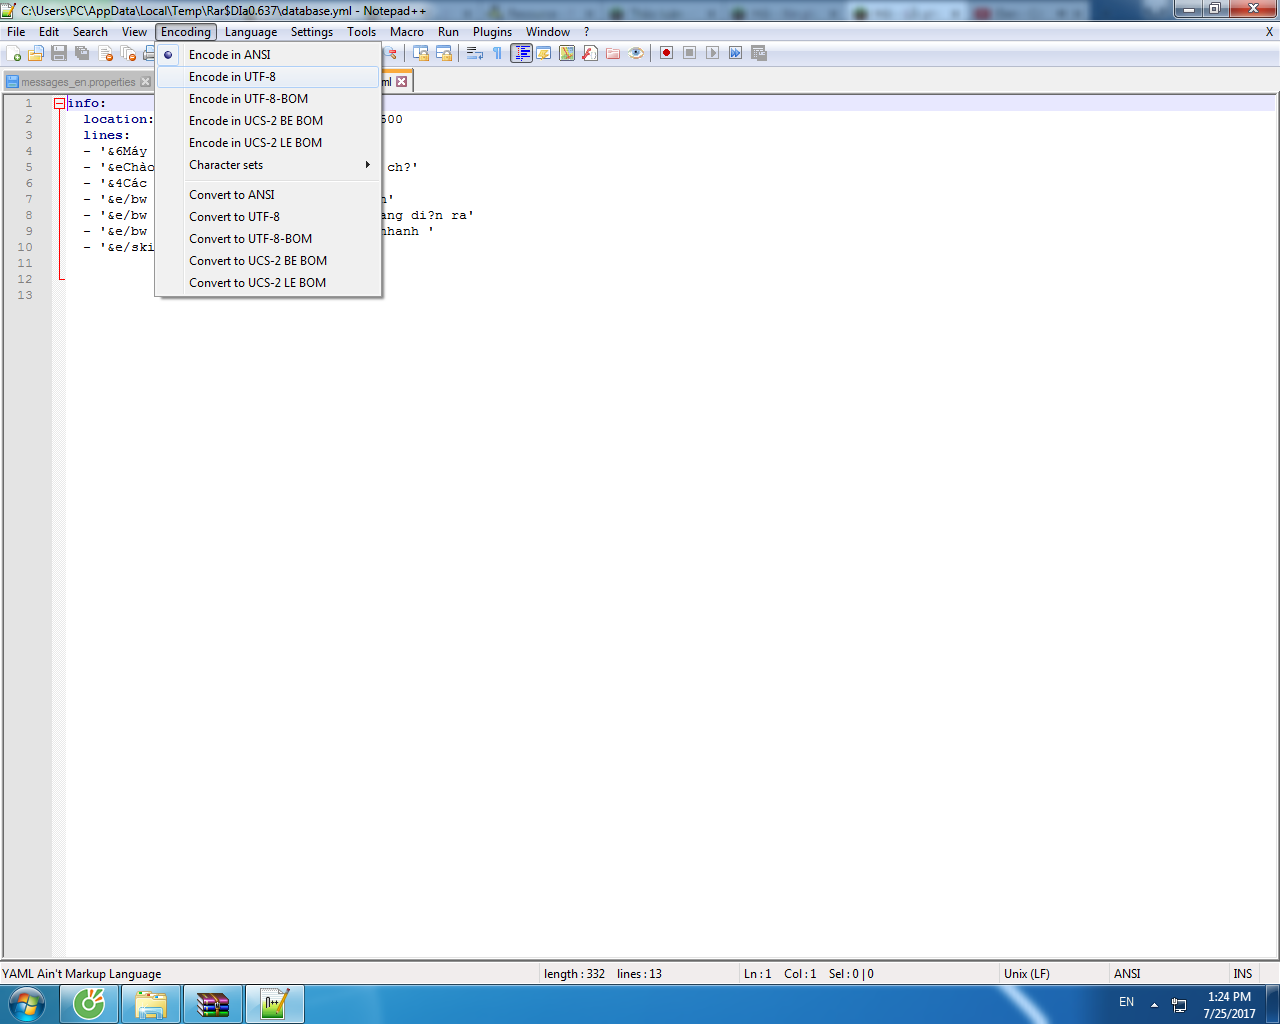Show the Document Map panel
1280x1024 pixels.
tap(567, 53)
